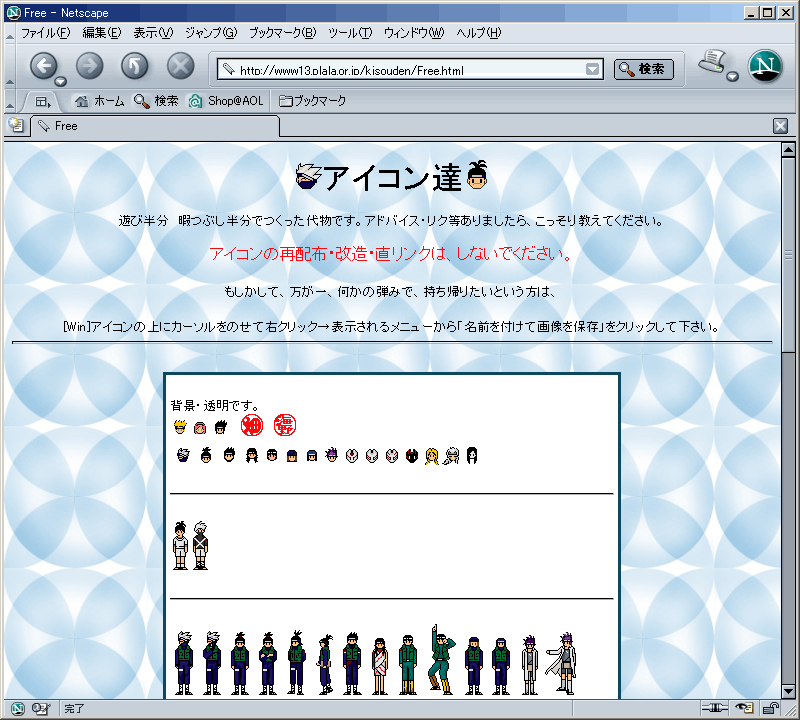Go back with the Back arrow button
Image resolution: width=800 pixels, height=720 pixels.
click(43, 66)
